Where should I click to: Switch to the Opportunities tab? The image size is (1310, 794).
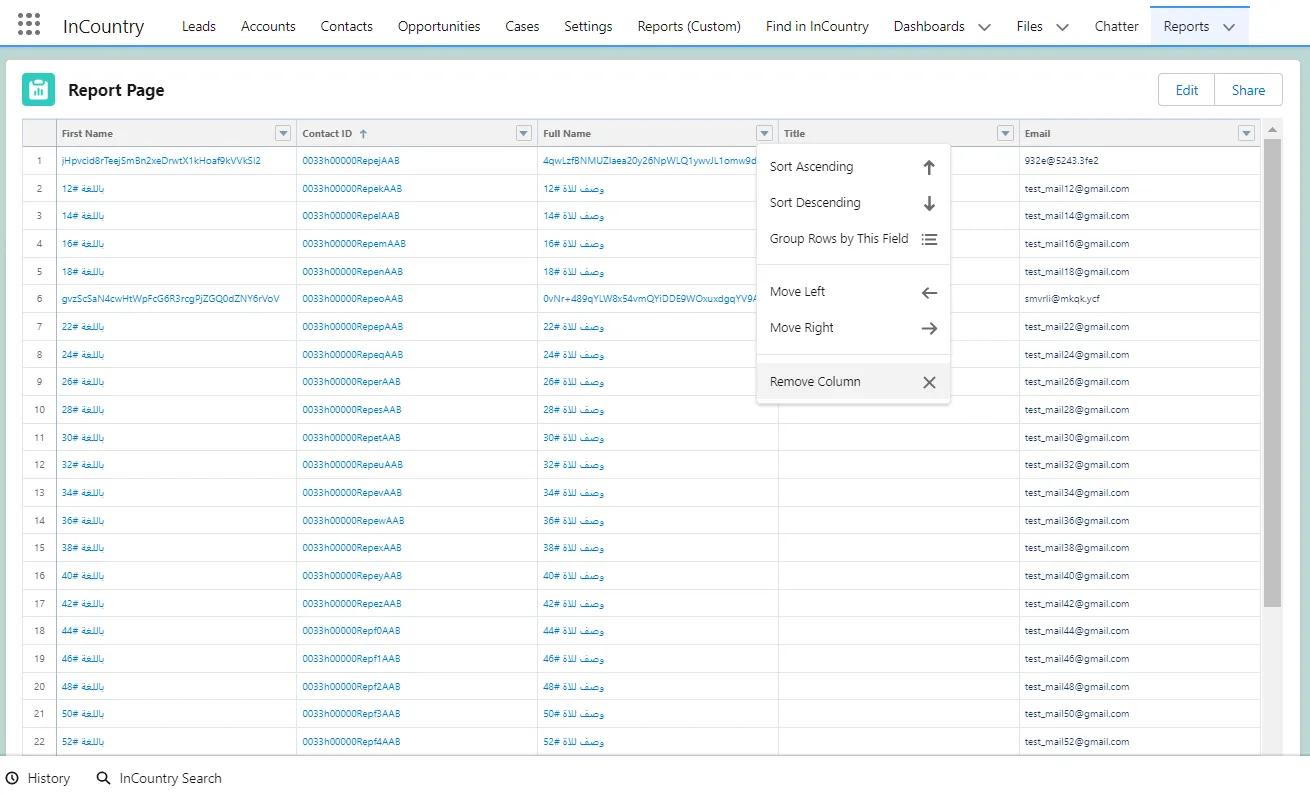click(439, 26)
